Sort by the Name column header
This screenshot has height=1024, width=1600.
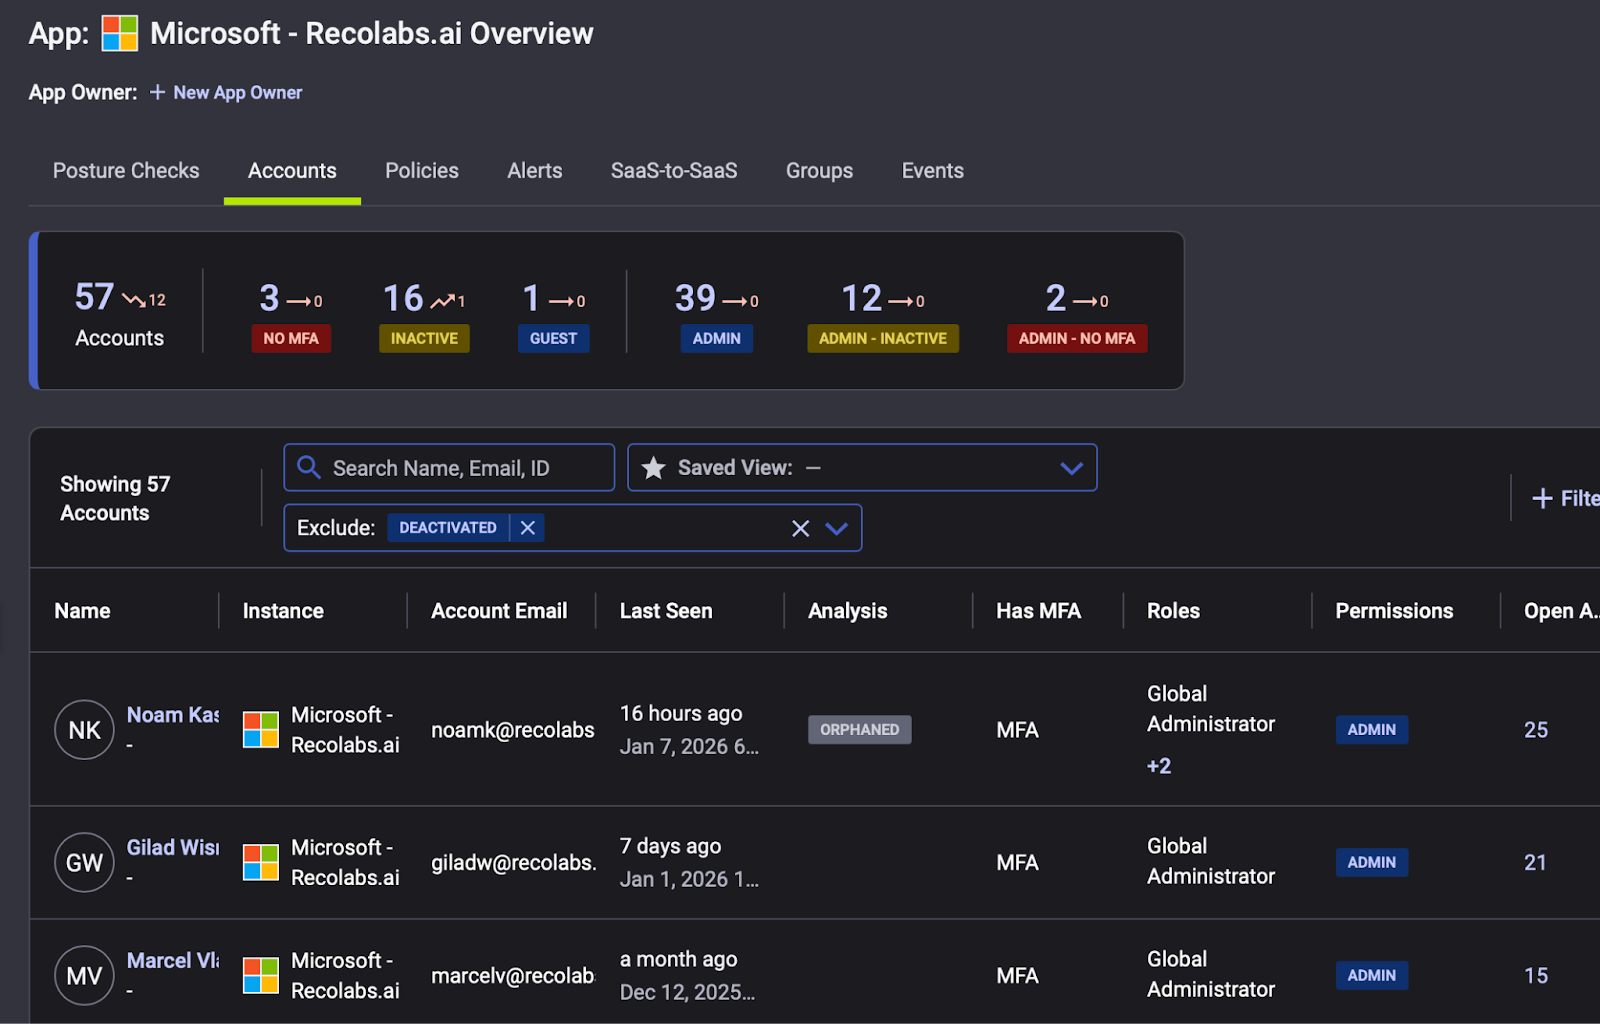pyautogui.click(x=82, y=611)
